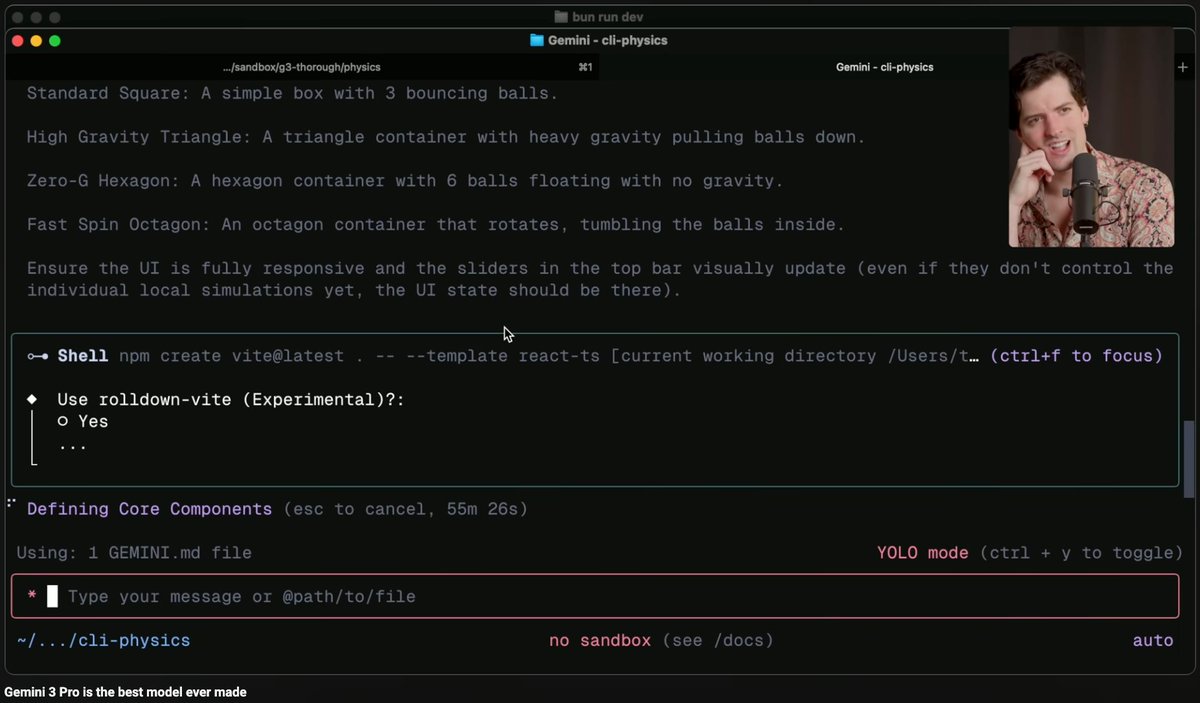Click the plus button to open a new tab
1200x703 pixels.
[1183, 67]
